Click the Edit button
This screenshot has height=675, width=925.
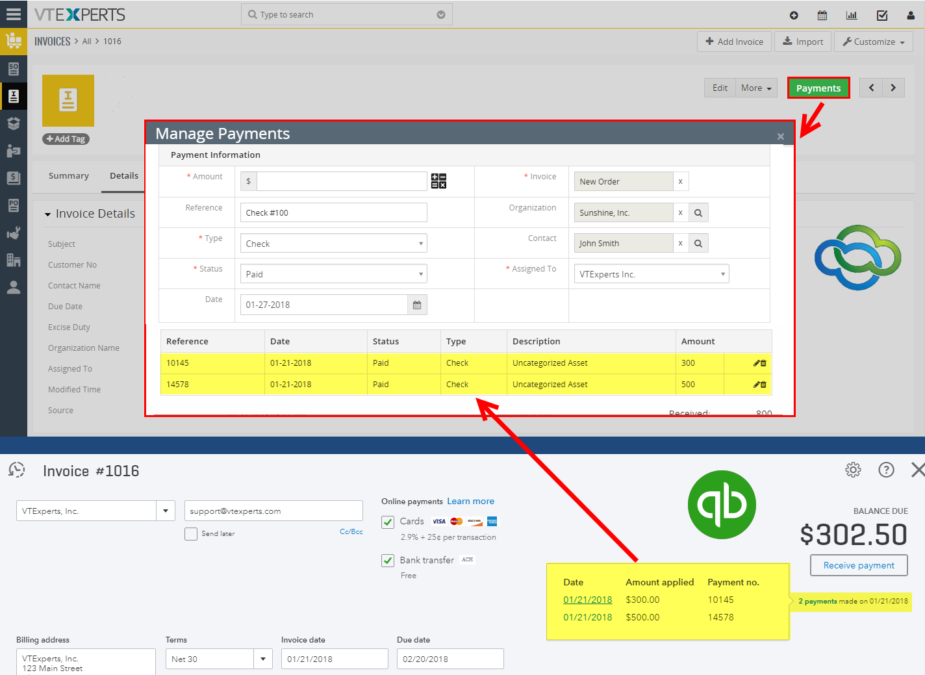coord(720,88)
